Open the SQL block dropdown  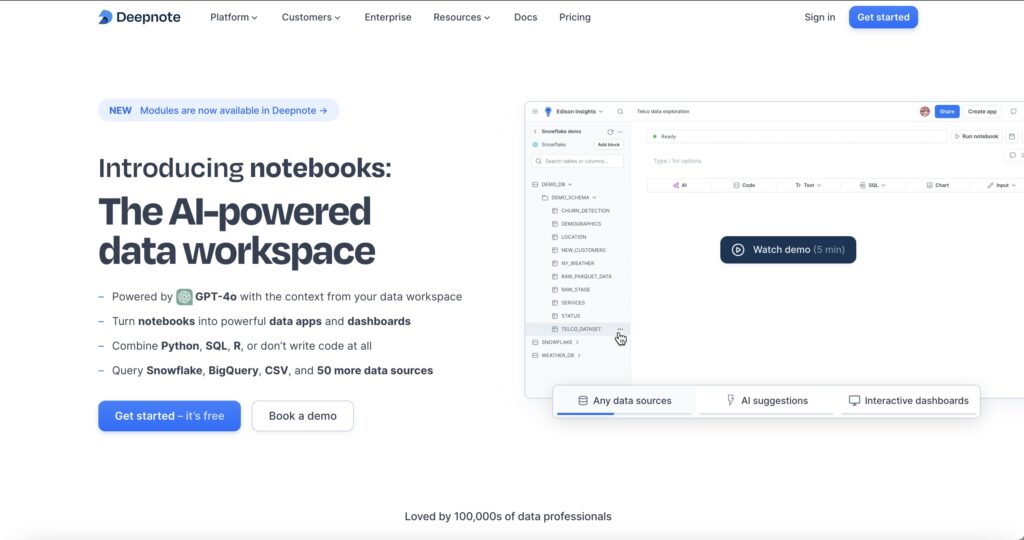(872, 185)
